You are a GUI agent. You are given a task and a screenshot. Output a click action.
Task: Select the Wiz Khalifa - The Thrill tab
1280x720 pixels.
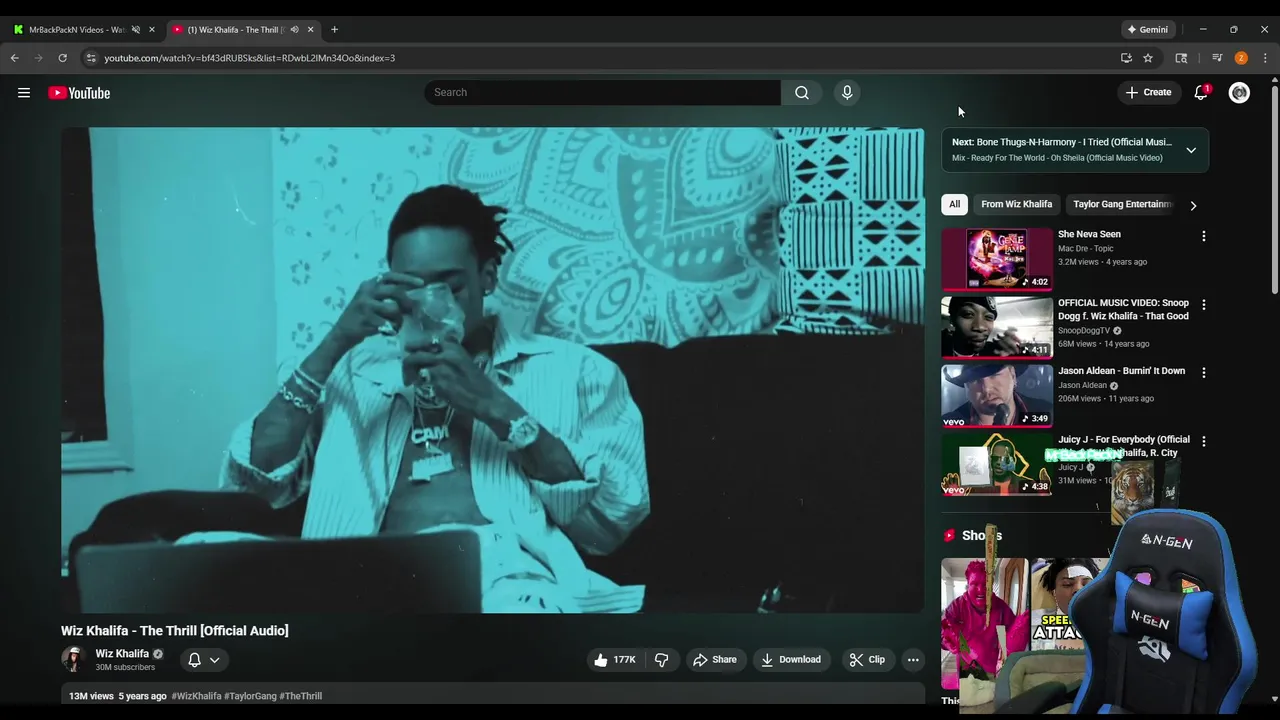(x=236, y=29)
